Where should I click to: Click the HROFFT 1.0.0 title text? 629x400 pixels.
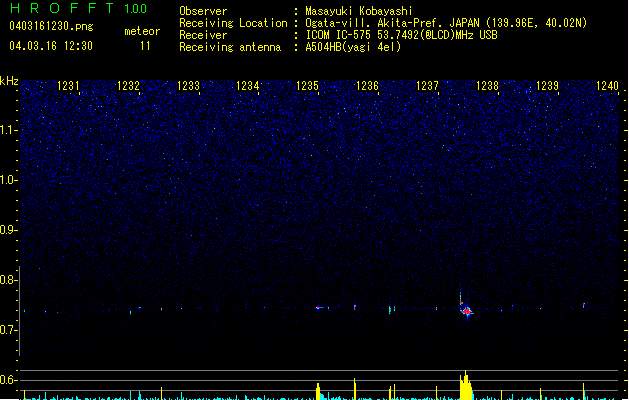click(x=78, y=8)
